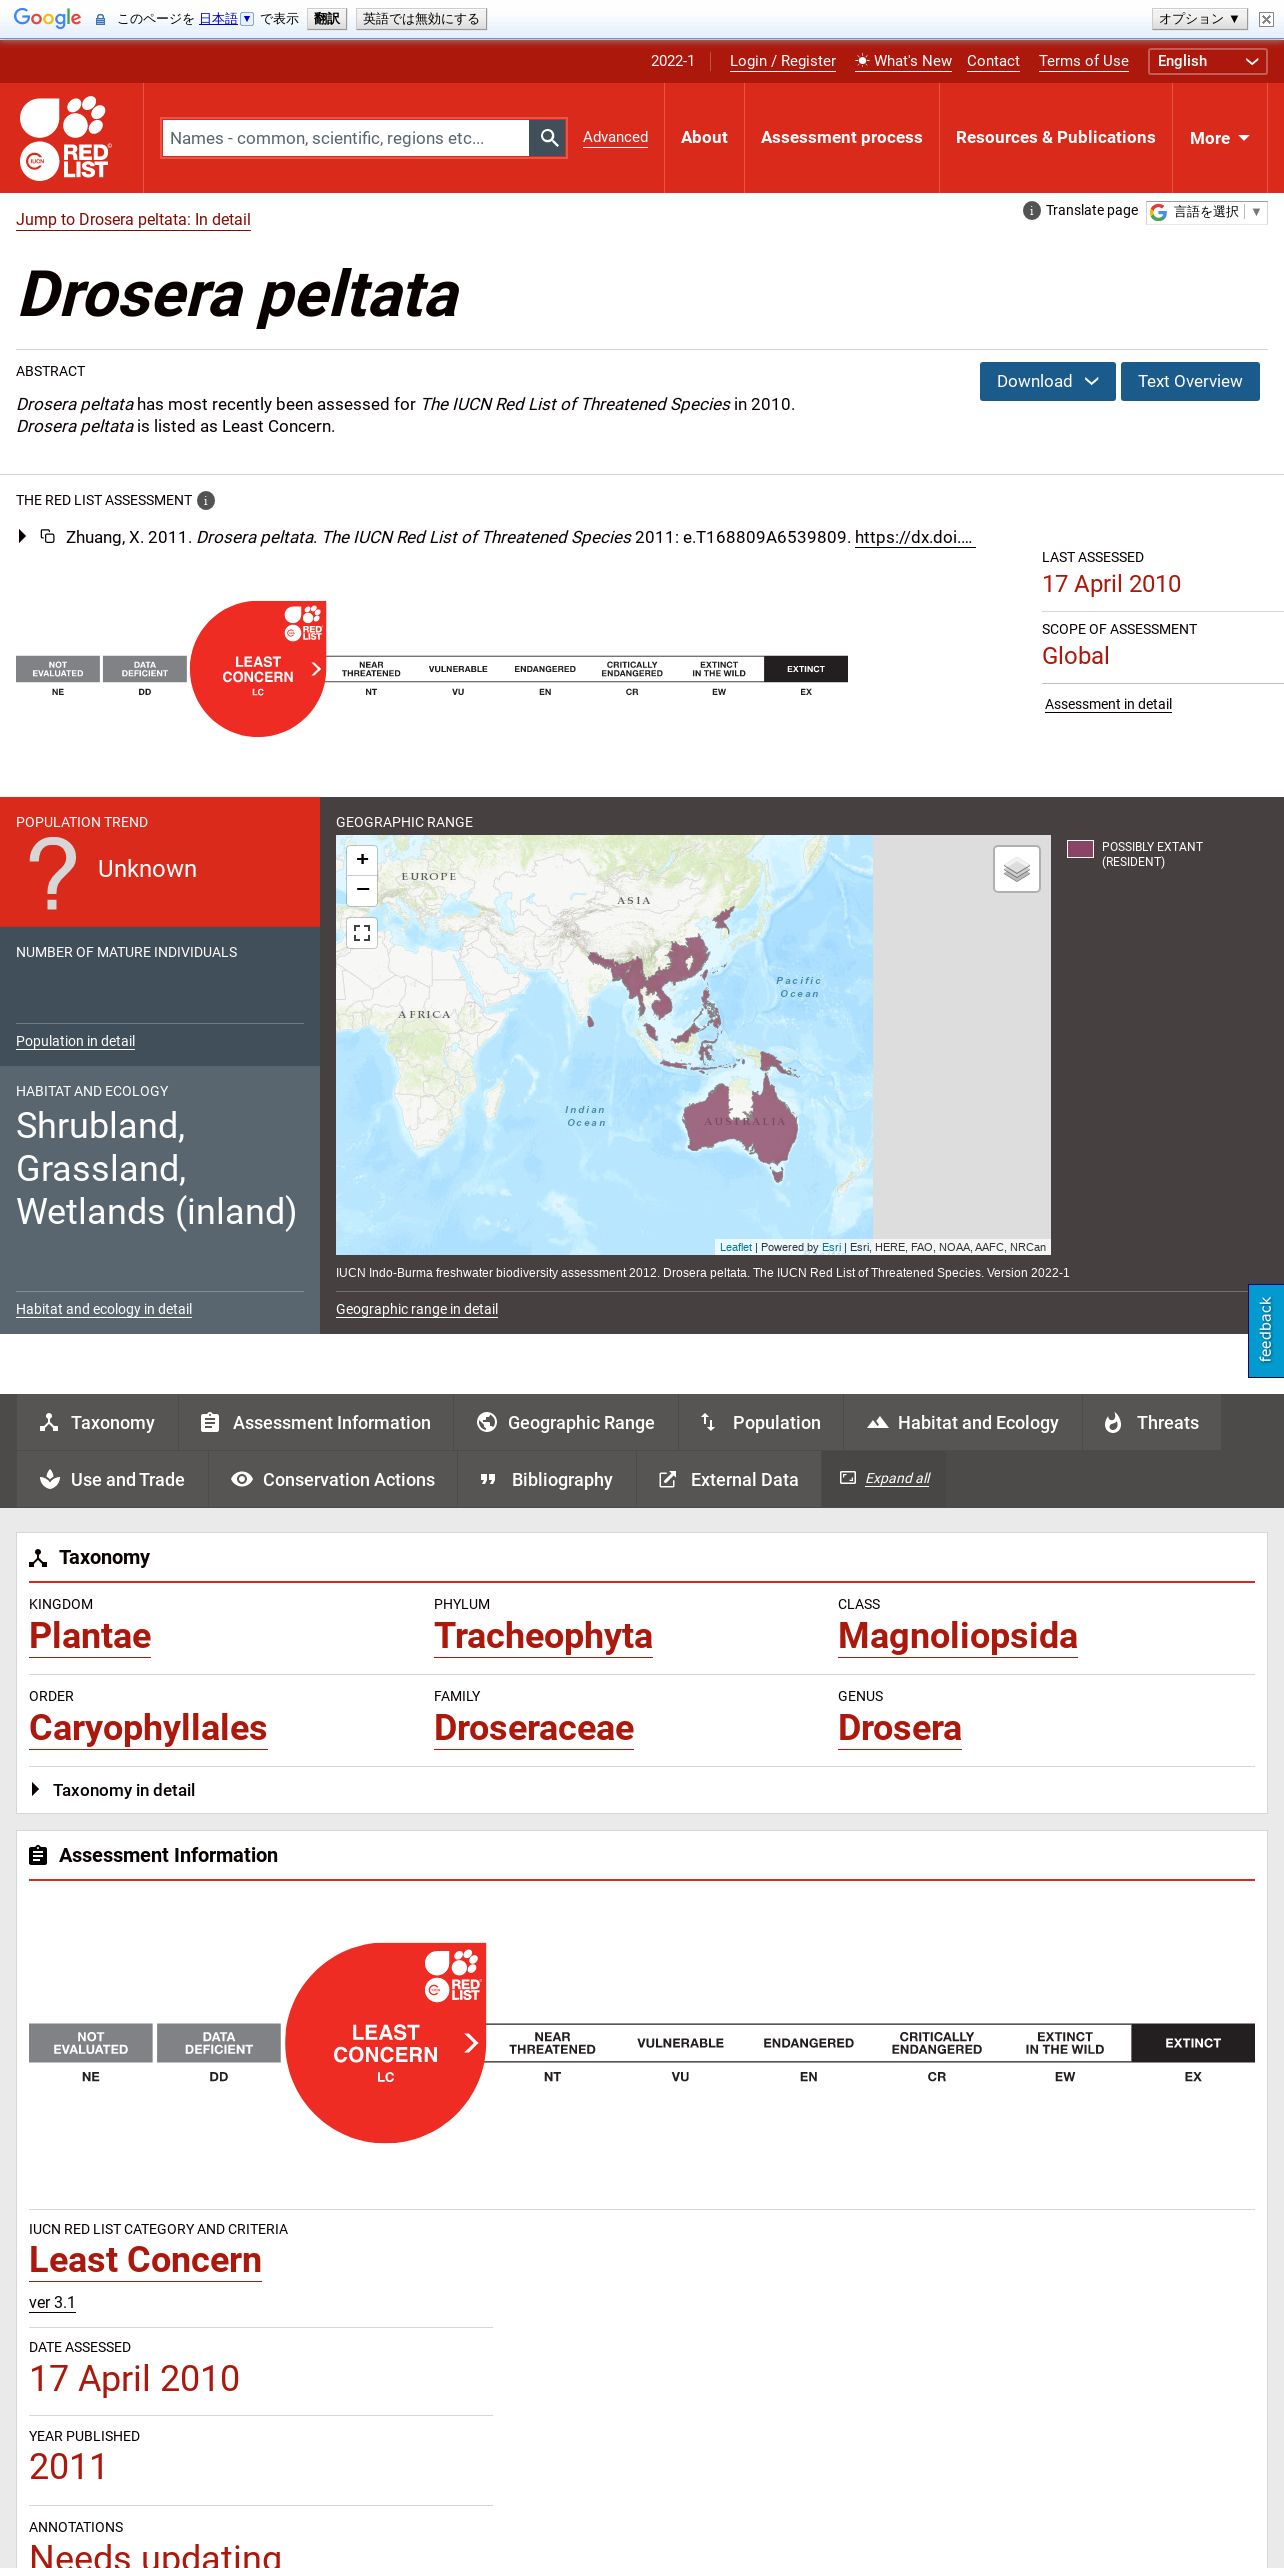The image size is (1284, 2568).
Task: Follow the Login / Register link
Action: click(783, 61)
